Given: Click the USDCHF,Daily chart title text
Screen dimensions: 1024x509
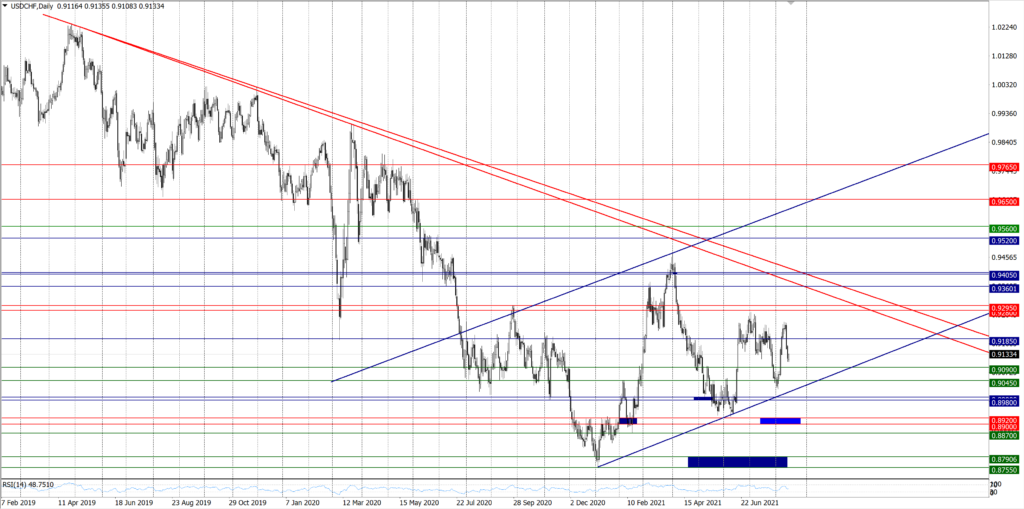Looking at the screenshot, I should coord(37,6).
